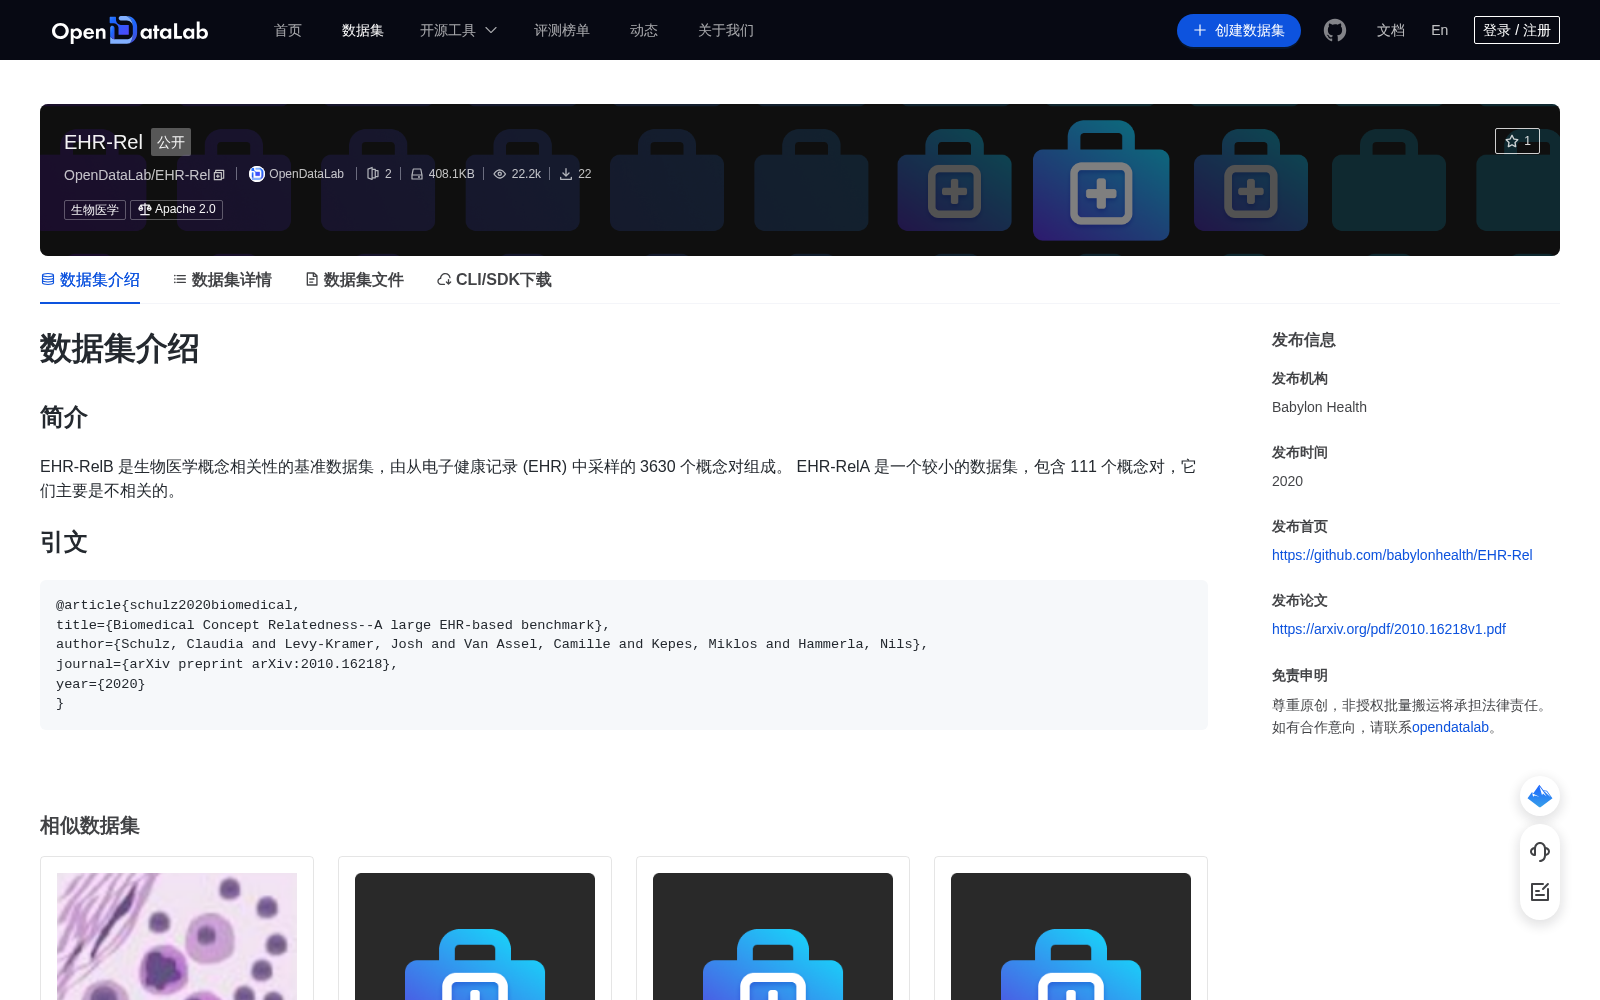Click the opendatalab contact link
The width and height of the screenshot is (1600, 1000).
(1450, 727)
